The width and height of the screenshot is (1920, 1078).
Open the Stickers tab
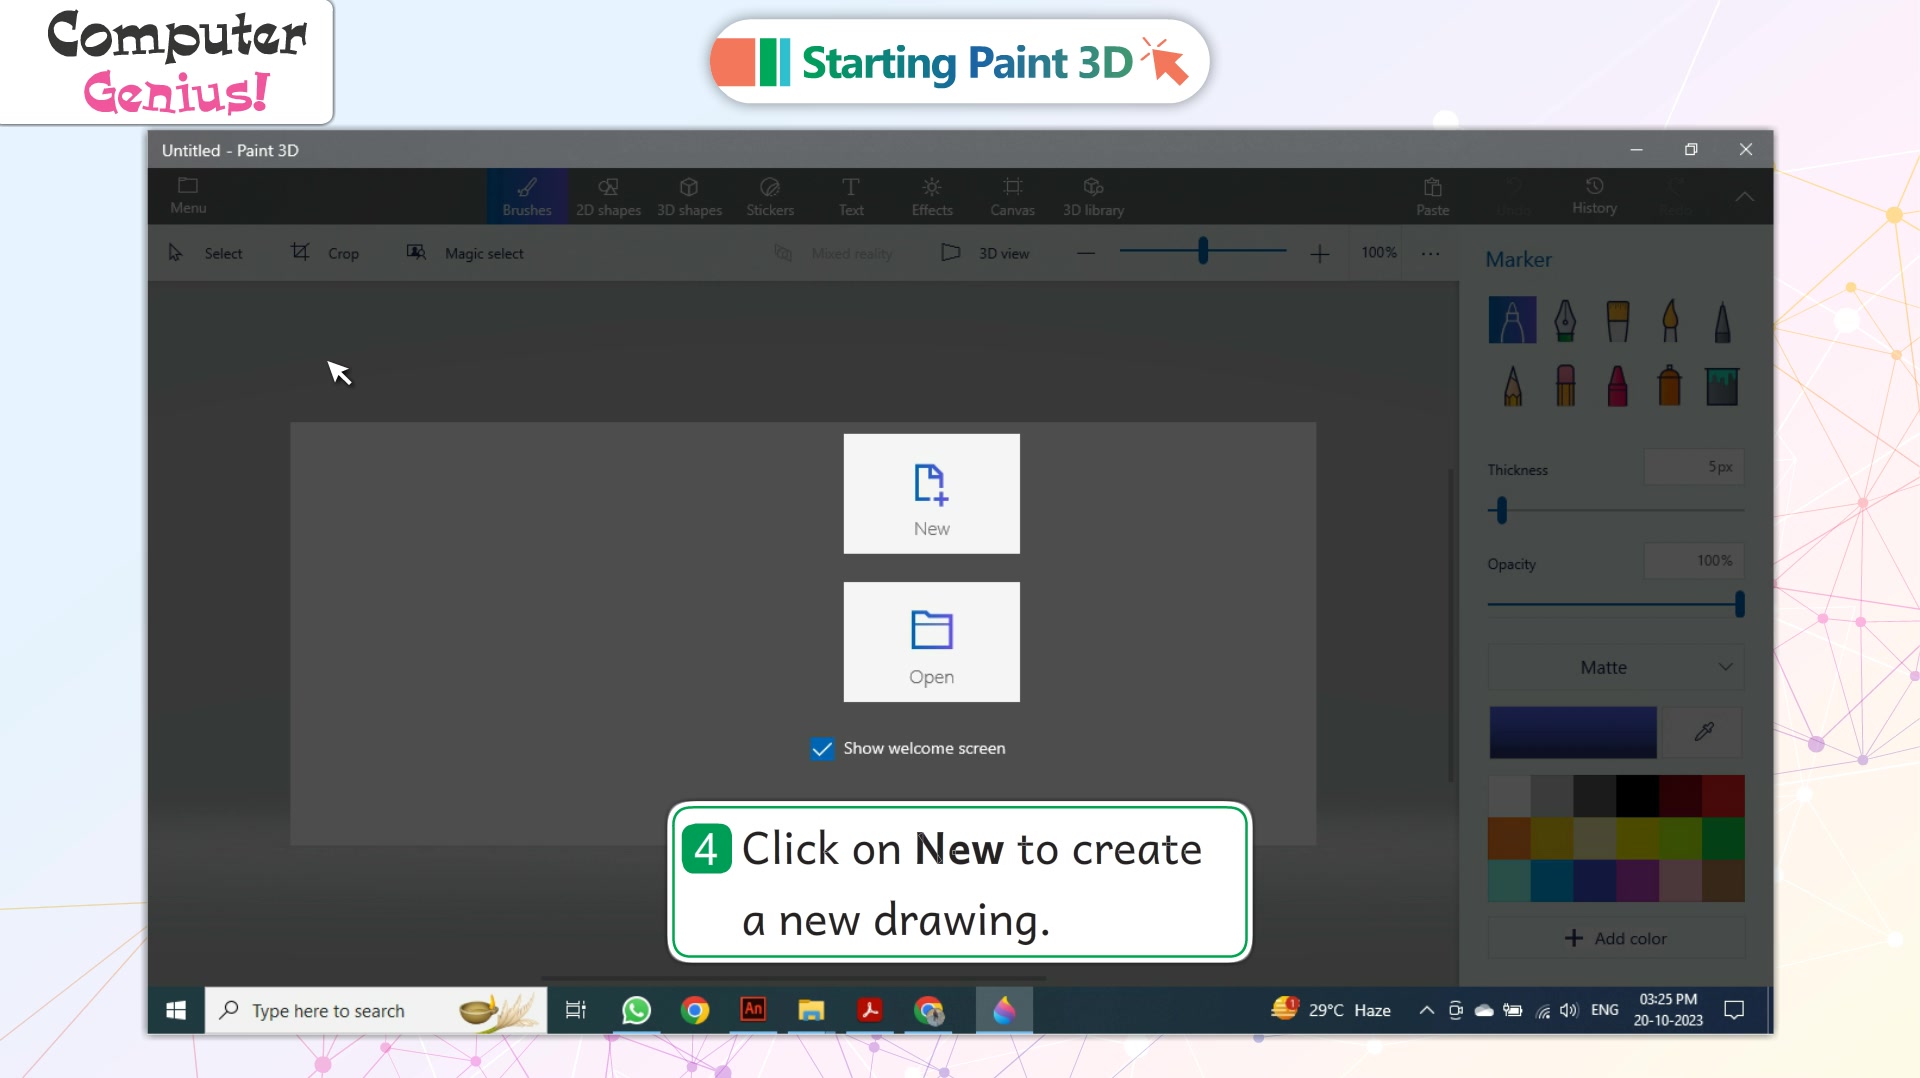[x=770, y=196]
